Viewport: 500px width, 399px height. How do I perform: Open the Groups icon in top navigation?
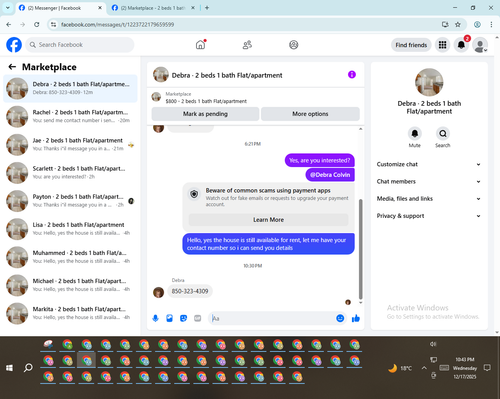pos(294,45)
